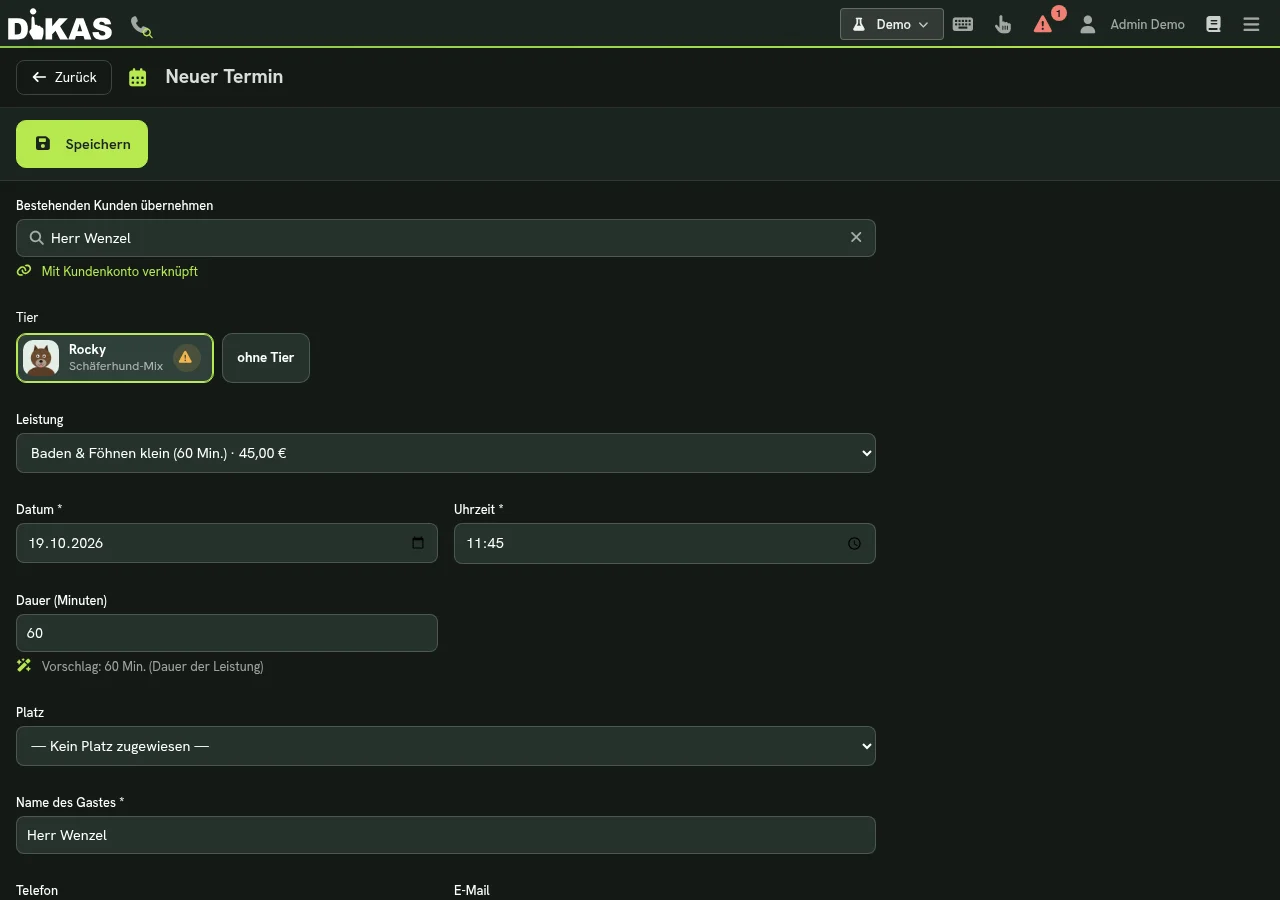The image size is (1280, 900).
Task: Open the Leistung service dropdown
Action: click(x=446, y=453)
